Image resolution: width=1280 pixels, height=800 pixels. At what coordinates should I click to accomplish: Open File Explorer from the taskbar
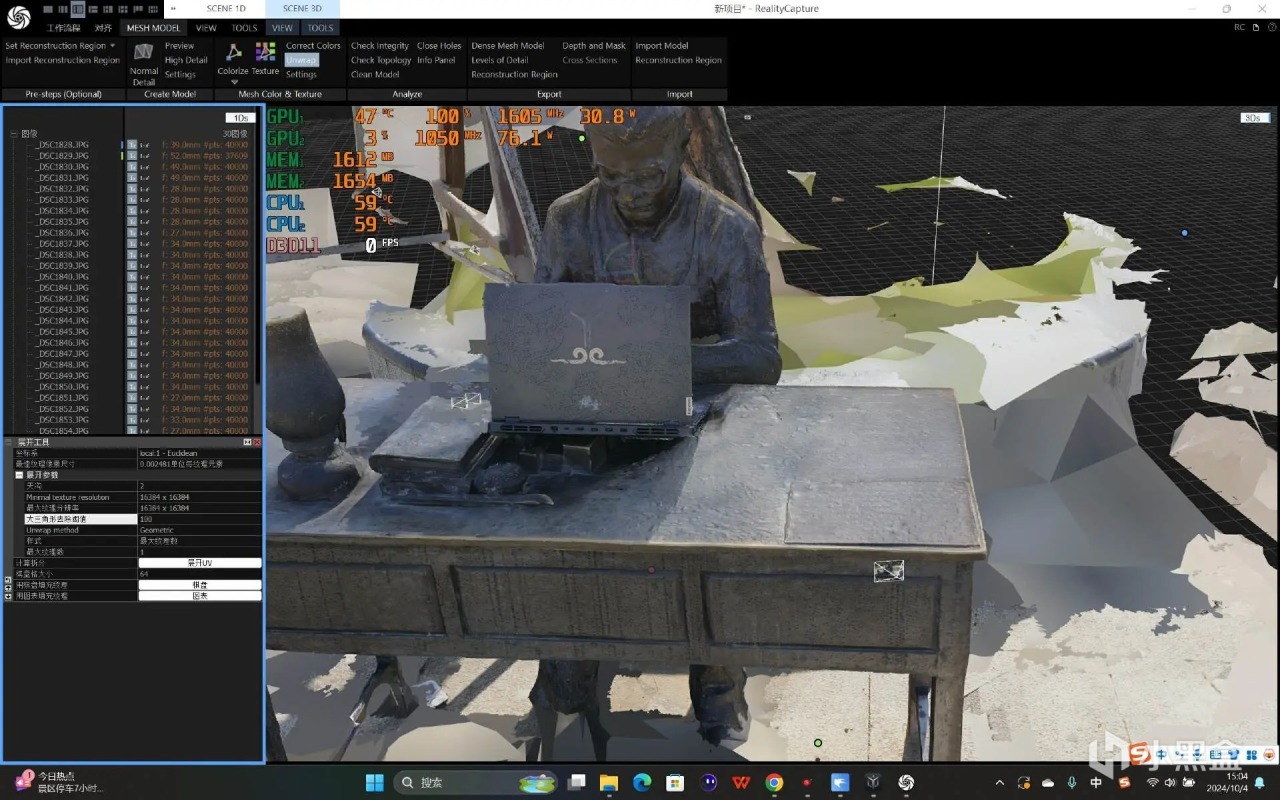point(609,782)
